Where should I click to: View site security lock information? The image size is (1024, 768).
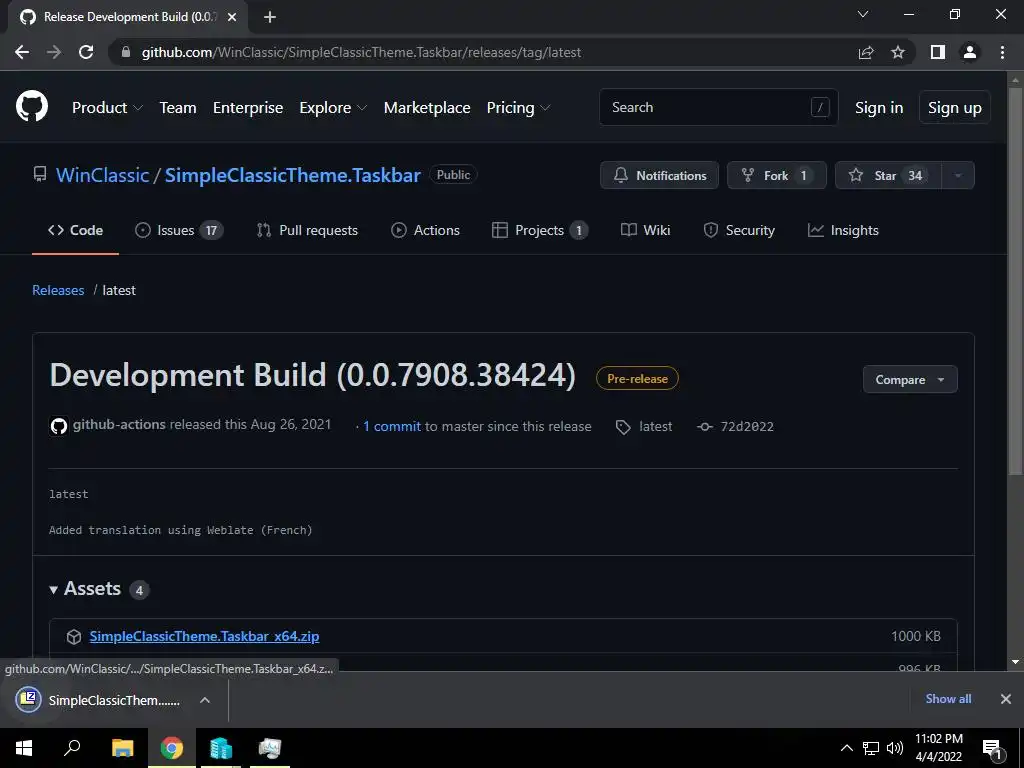[x=125, y=52]
